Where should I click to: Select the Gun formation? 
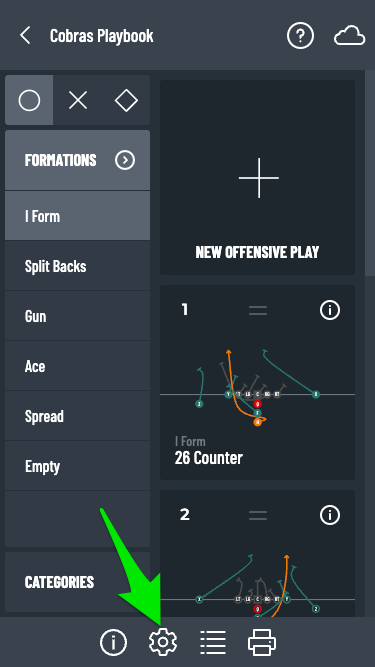77,316
